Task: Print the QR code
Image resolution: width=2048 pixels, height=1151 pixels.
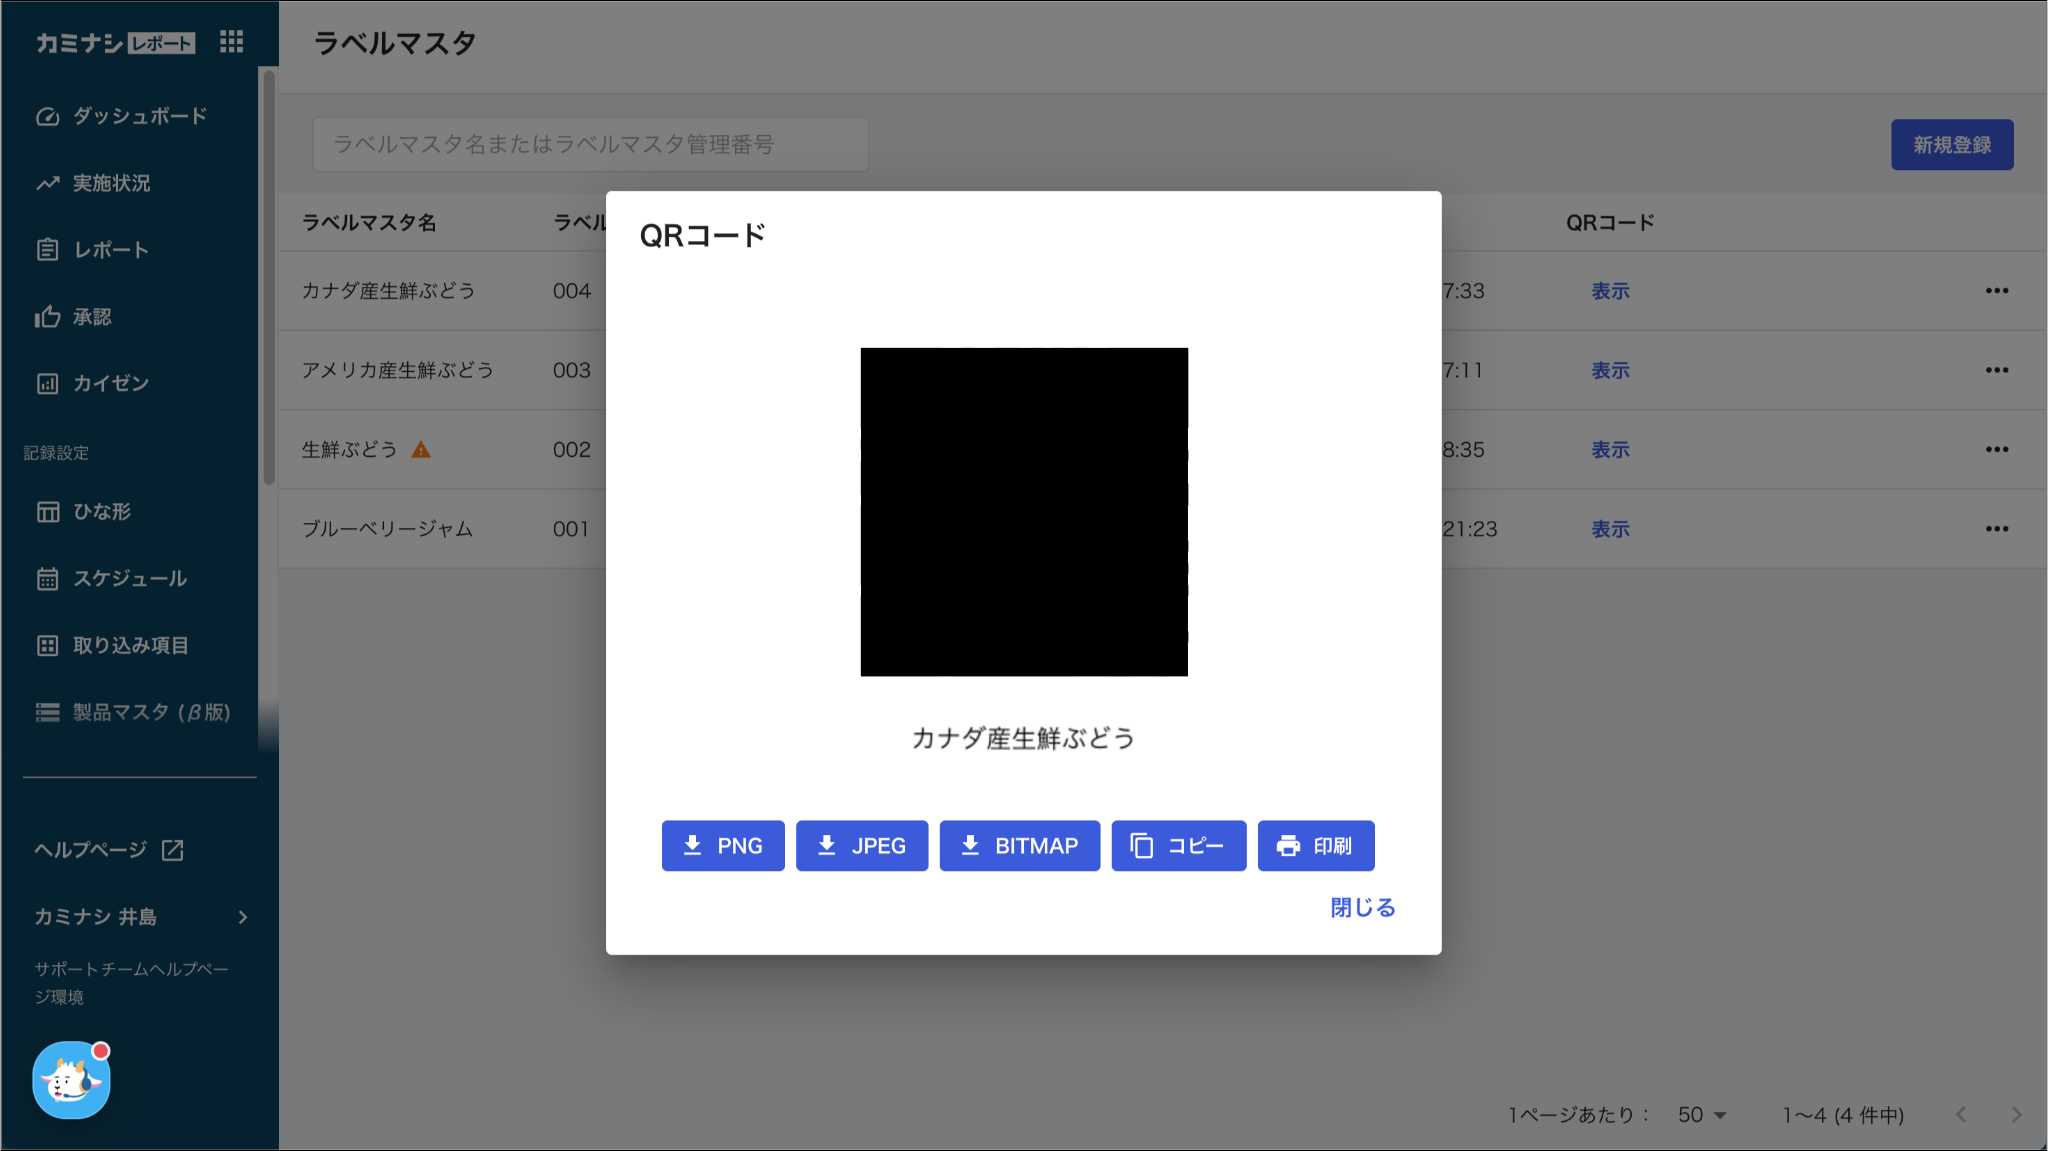Action: pyautogui.click(x=1315, y=846)
